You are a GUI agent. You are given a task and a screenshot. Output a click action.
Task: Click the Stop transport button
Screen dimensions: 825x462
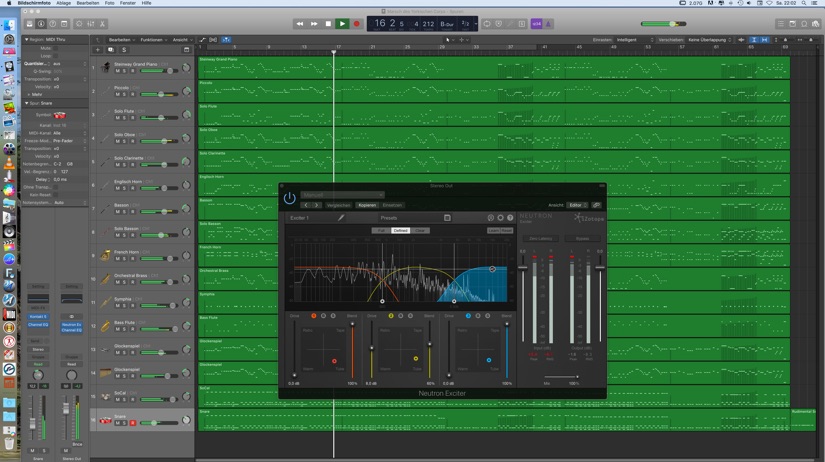328,24
